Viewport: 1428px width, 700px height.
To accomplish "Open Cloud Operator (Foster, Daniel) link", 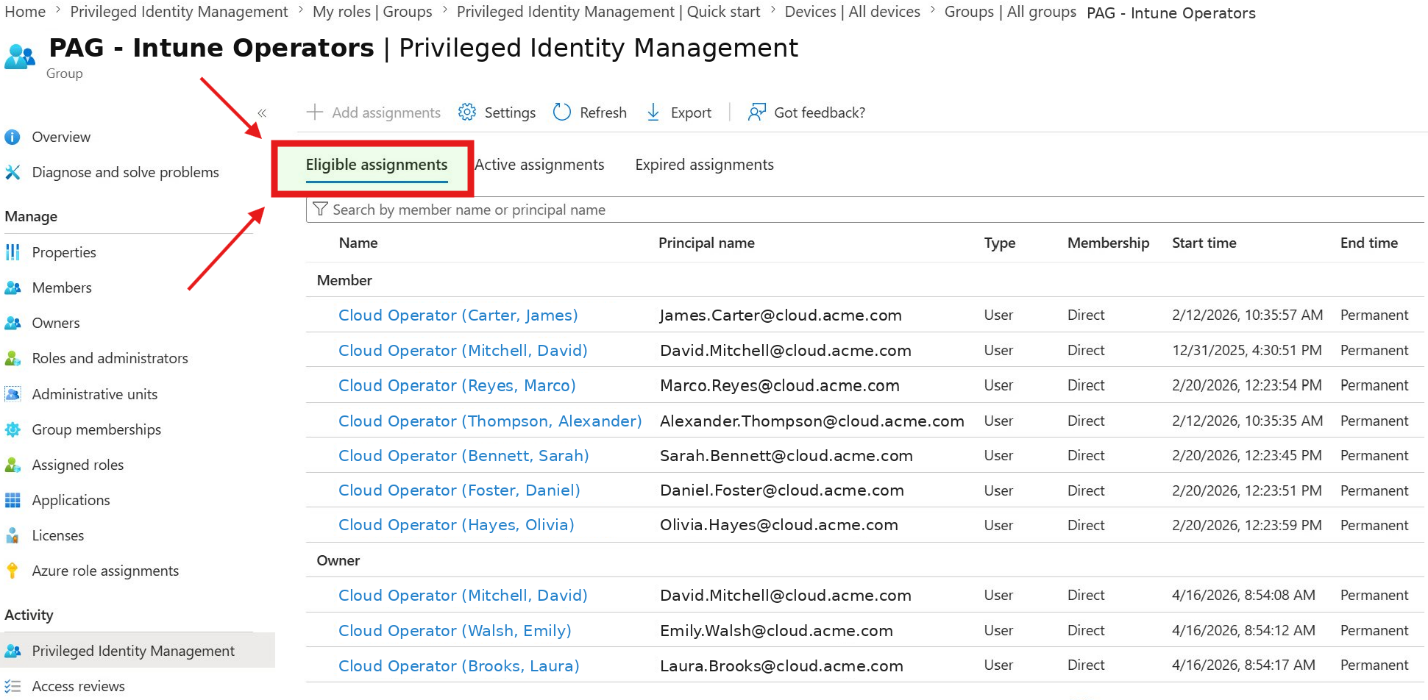I will pyautogui.click(x=459, y=490).
